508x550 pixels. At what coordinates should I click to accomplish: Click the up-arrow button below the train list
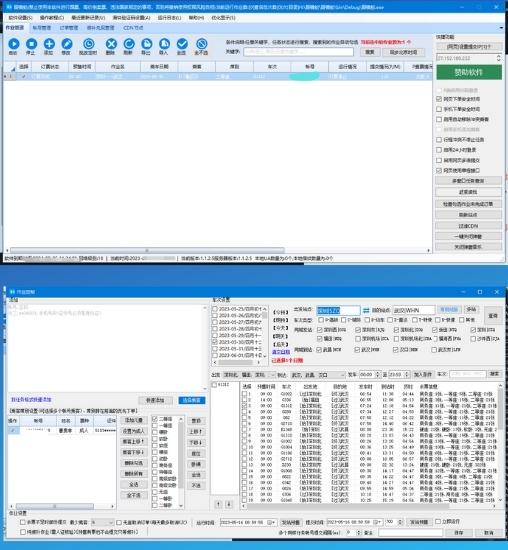pos(218,504)
